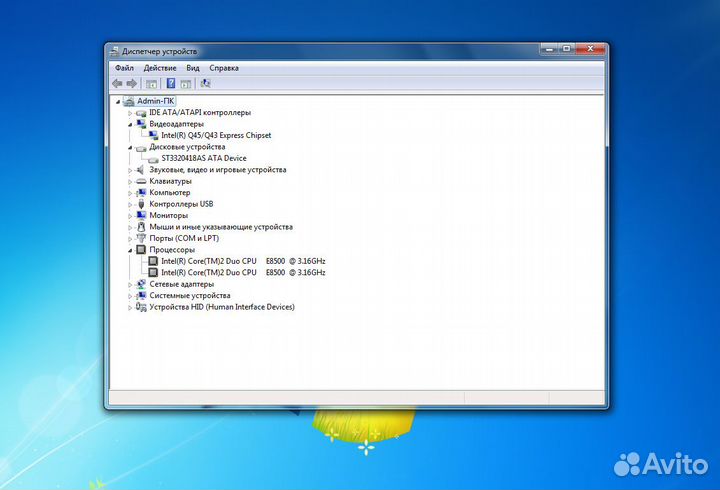Open the Вид menu
720x490 pixels.
click(x=193, y=68)
